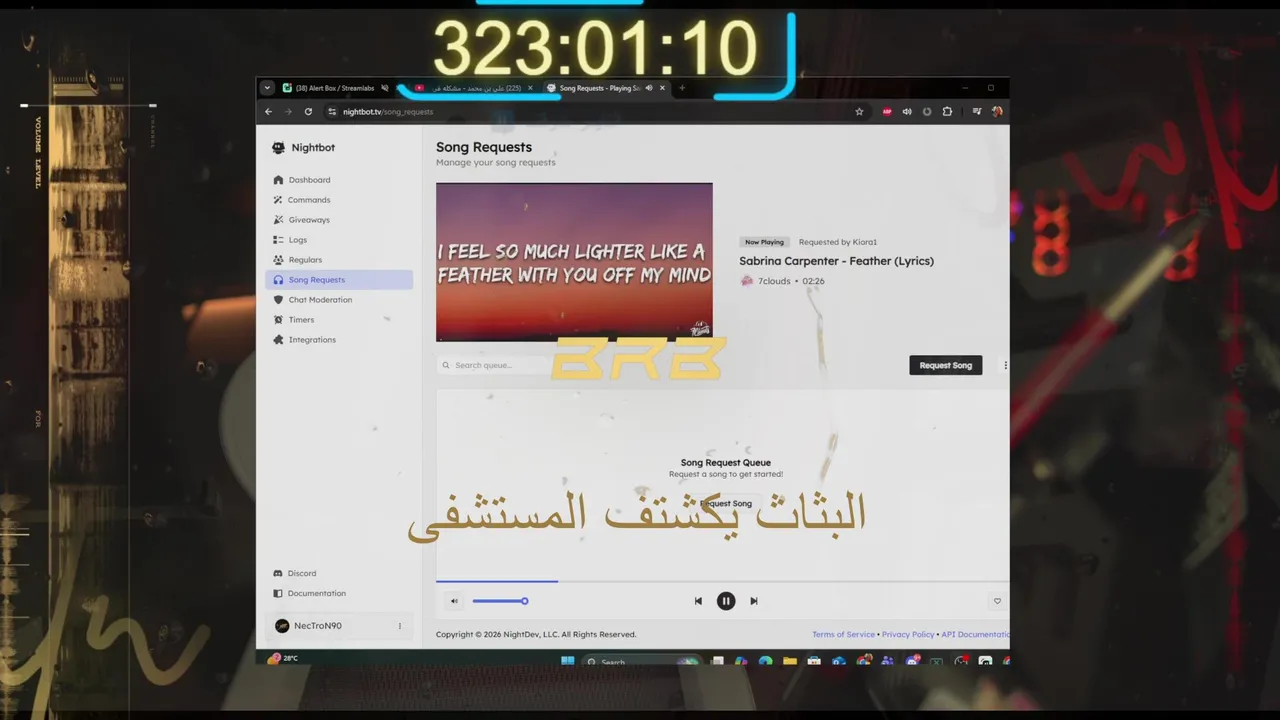1280x720 pixels.
Task: Reload the nightbot.tv page
Action: 308,112
